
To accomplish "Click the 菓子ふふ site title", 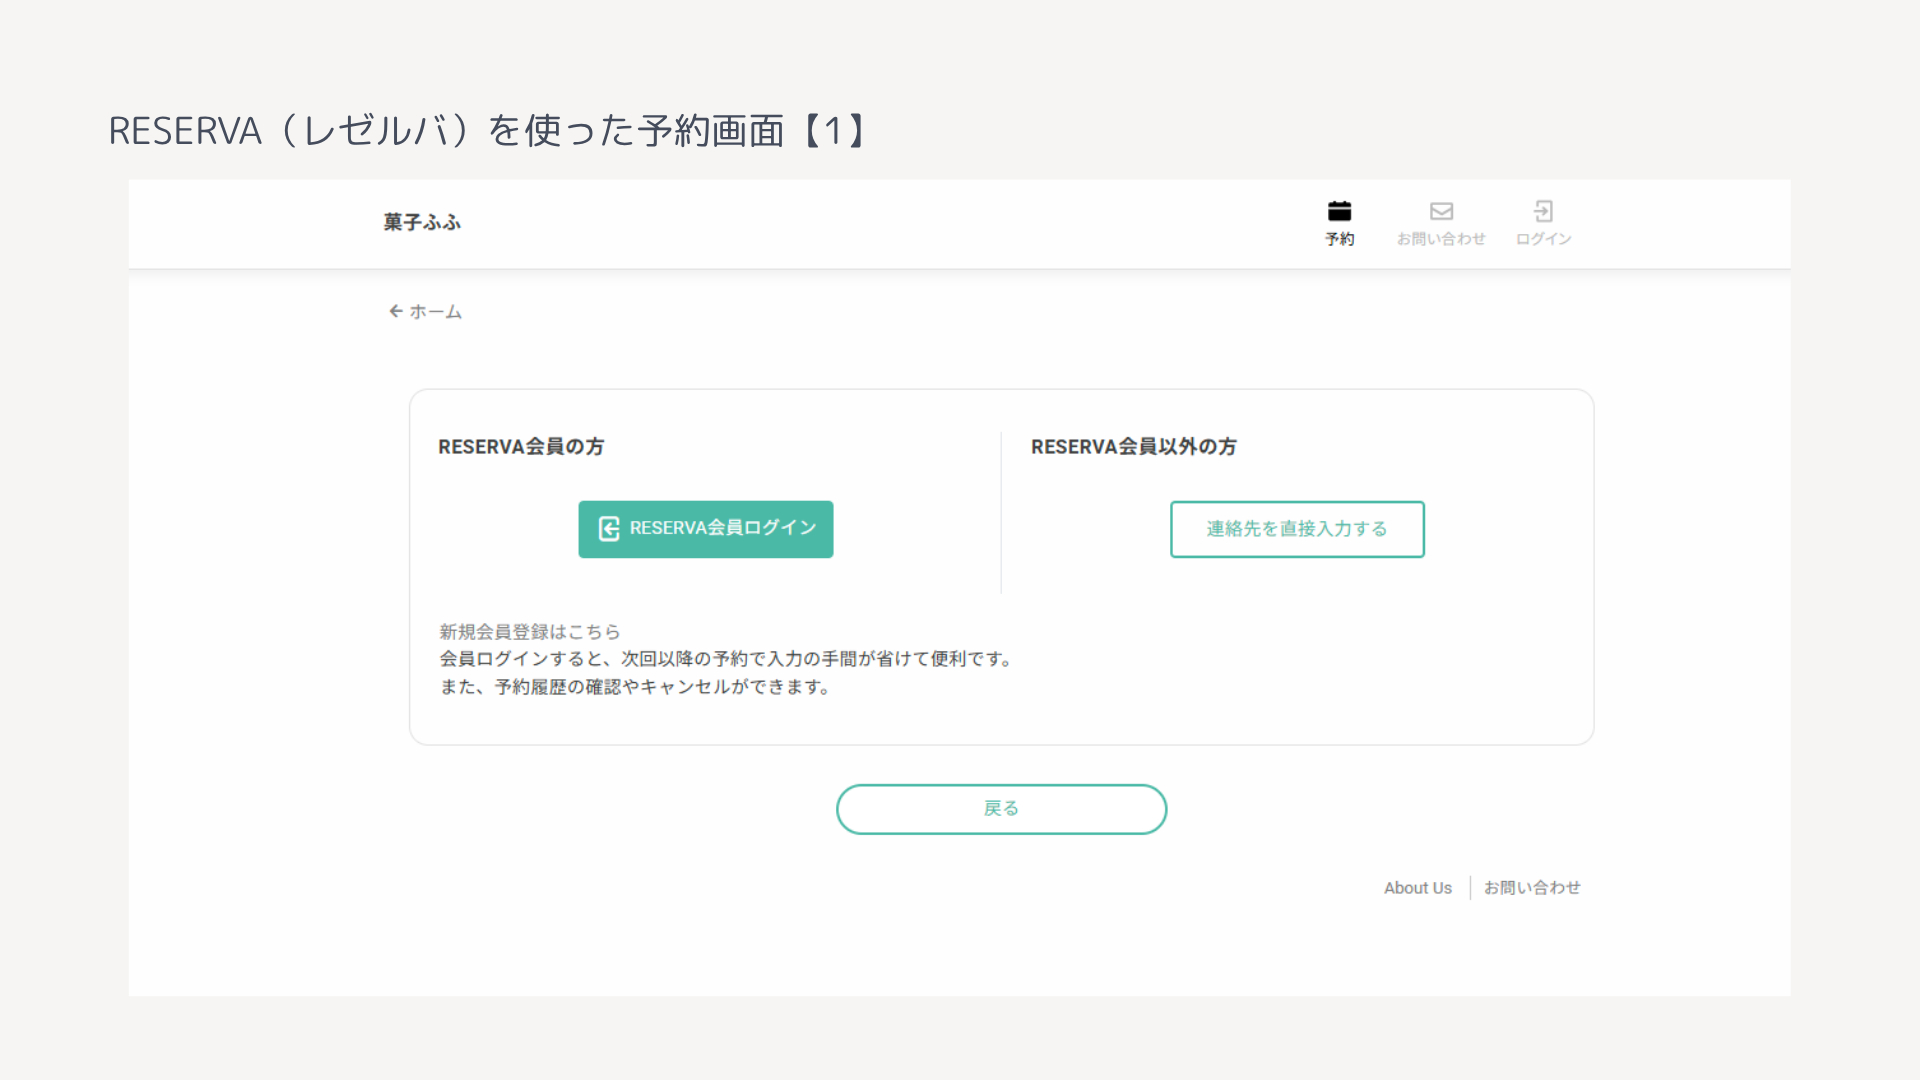I will coord(422,222).
